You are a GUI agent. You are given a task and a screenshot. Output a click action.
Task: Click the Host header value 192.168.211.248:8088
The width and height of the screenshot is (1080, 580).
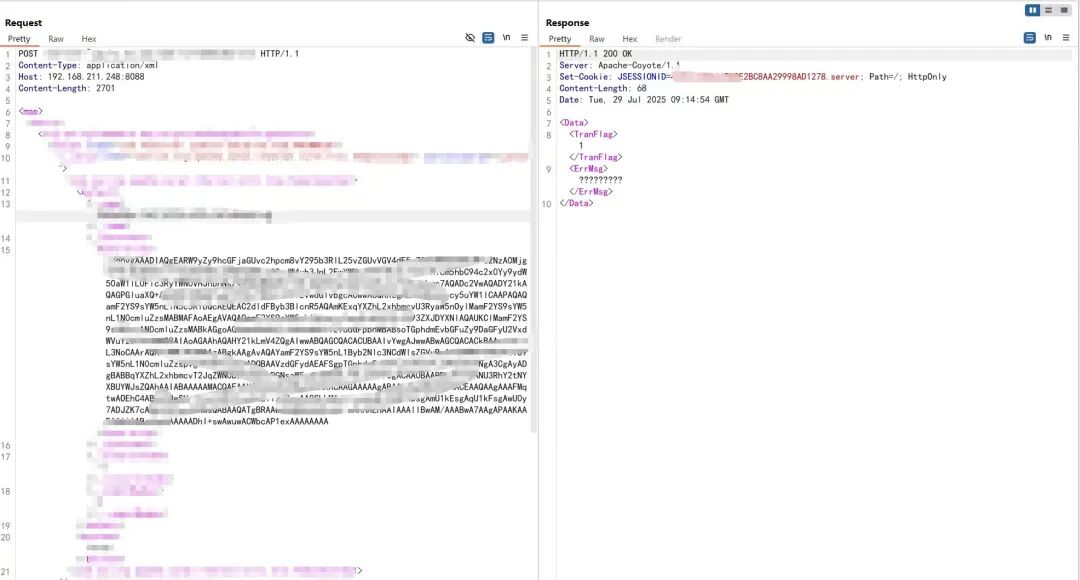[x=94, y=77]
